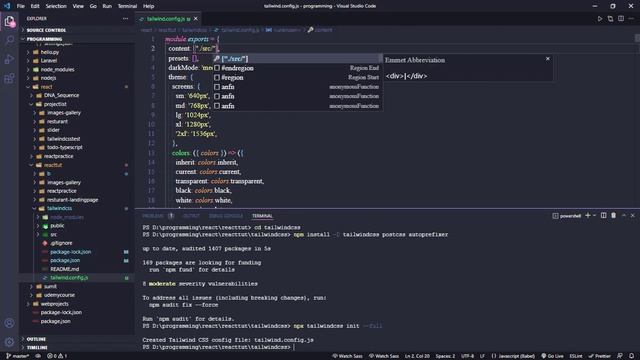Image resolution: width=640 pixels, height=360 pixels.
Task: Open the Edit menu
Action: pos(35,6)
